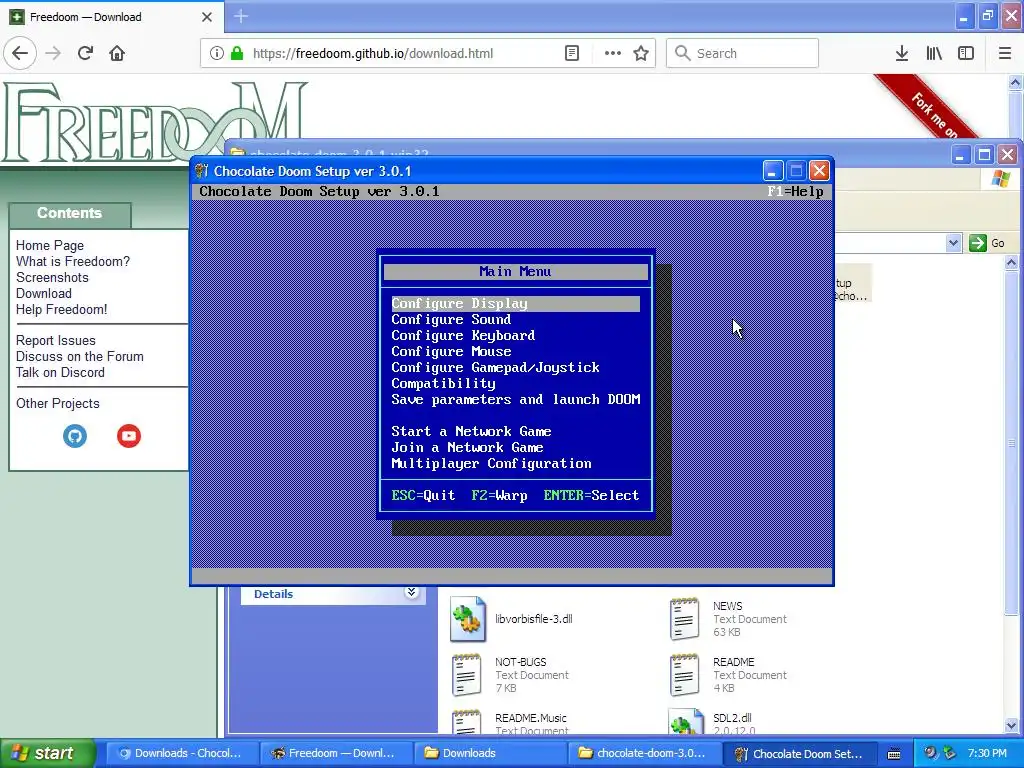The image size is (1024, 768).
Task: Click F1=Help in setup header
Action: tap(795, 191)
